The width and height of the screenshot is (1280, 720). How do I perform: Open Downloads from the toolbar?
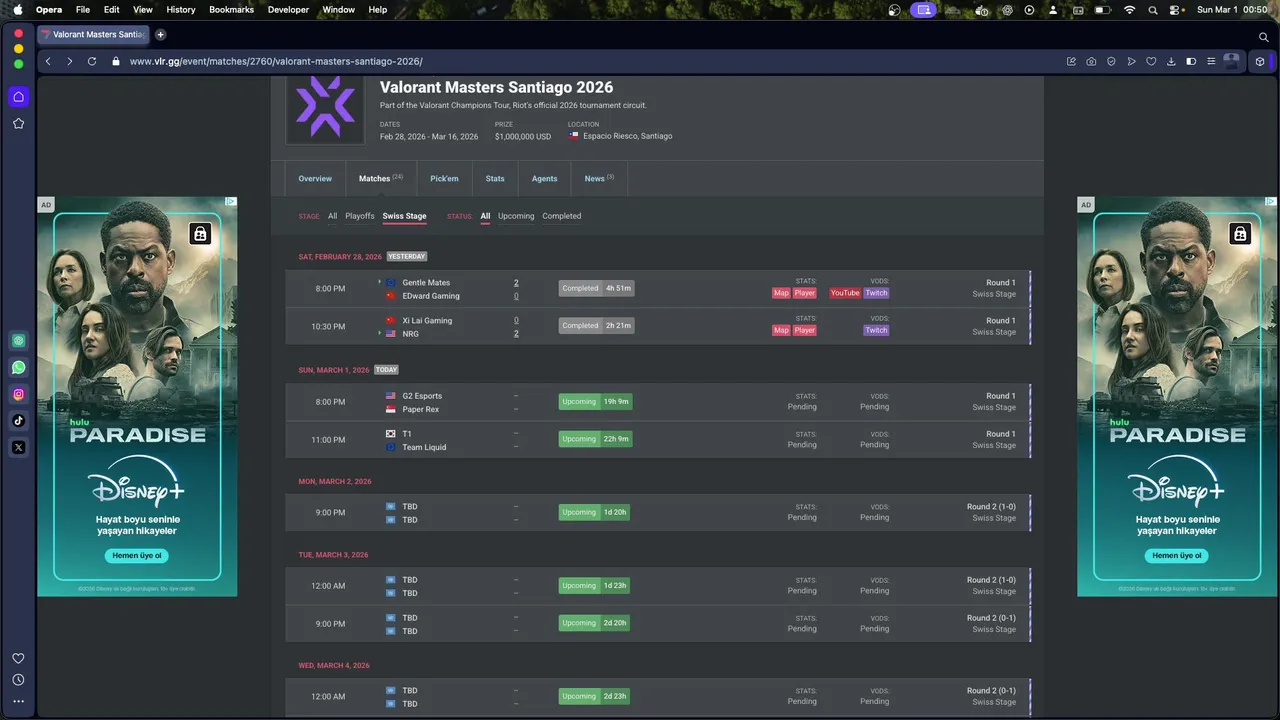[x=1171, y=61]
